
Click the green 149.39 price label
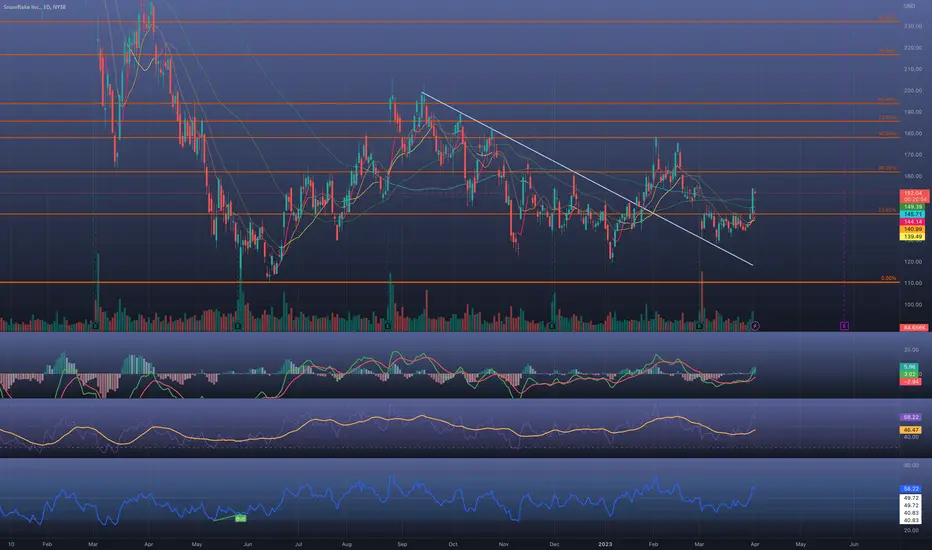(x=913, y=207)
